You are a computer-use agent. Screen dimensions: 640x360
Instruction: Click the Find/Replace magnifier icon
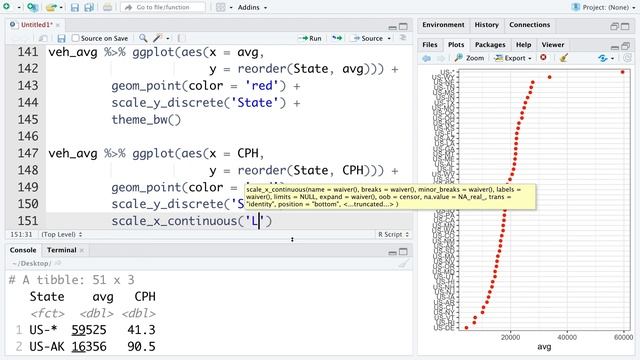click(143, 38)
